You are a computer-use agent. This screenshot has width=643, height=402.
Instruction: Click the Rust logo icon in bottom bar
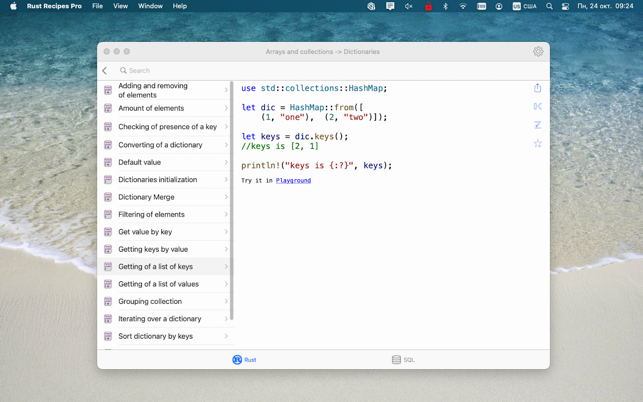point(237,360)
